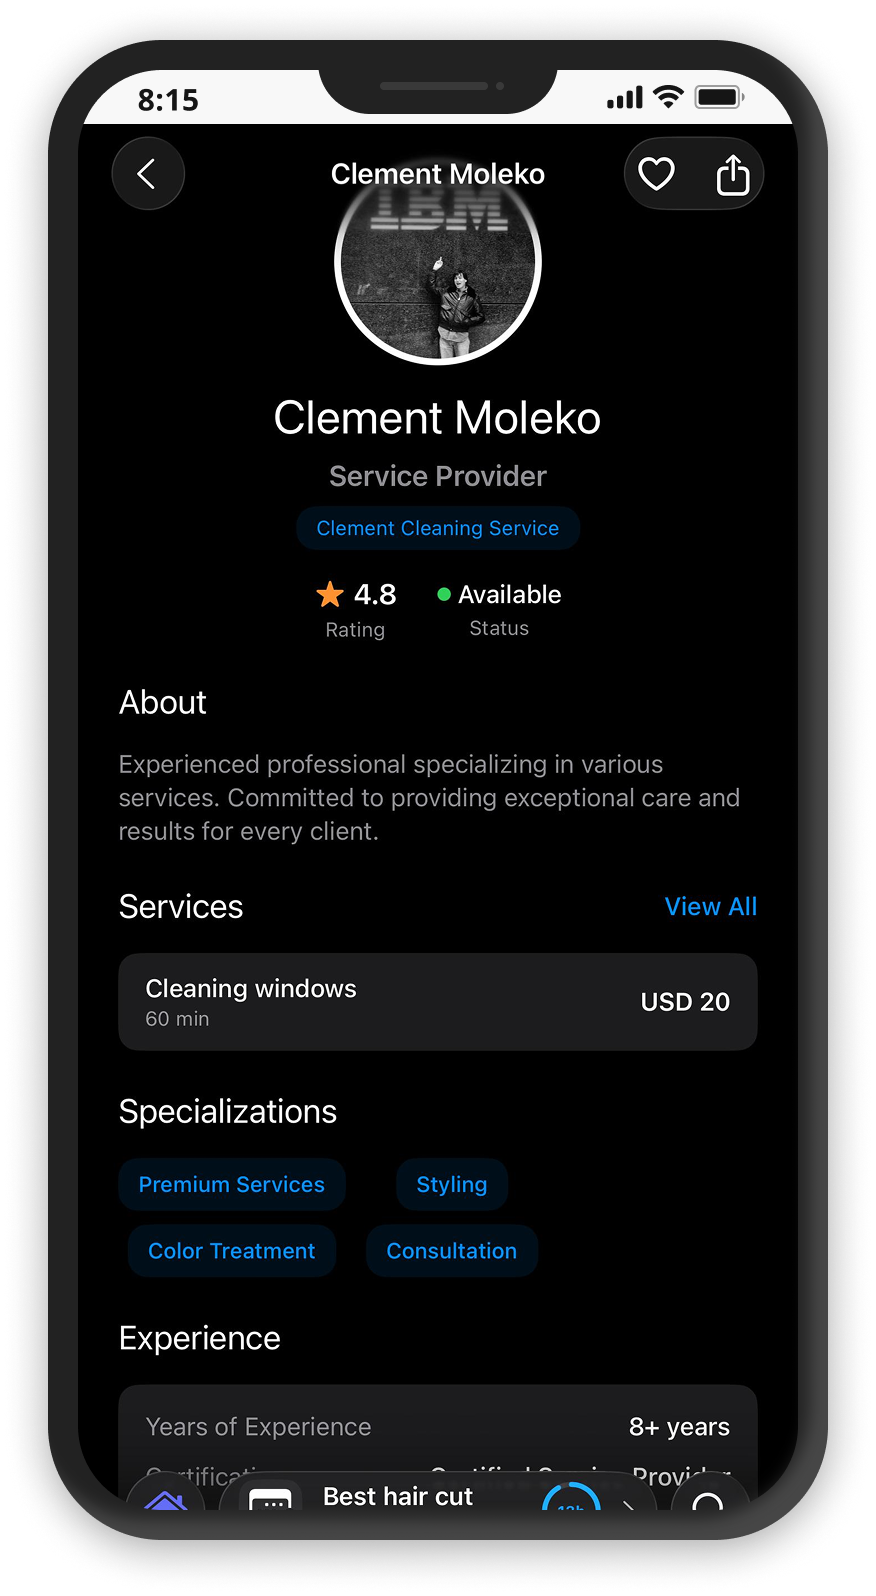Toggle the Styling specialization chip
Image resolution: width=876 pixels, height=1596 pixels.
point(451,1184)
